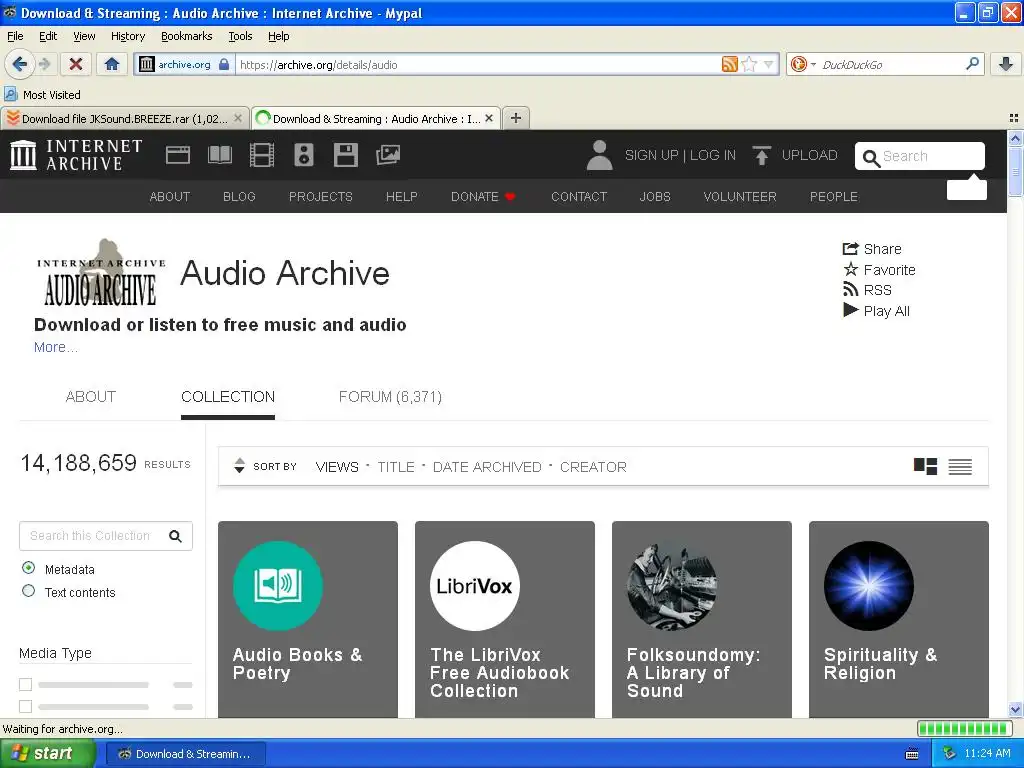Toggle sort direction arrows next to Sort By
The height and width of the screenshot is (768, 1024).
(x=239, y=466)
